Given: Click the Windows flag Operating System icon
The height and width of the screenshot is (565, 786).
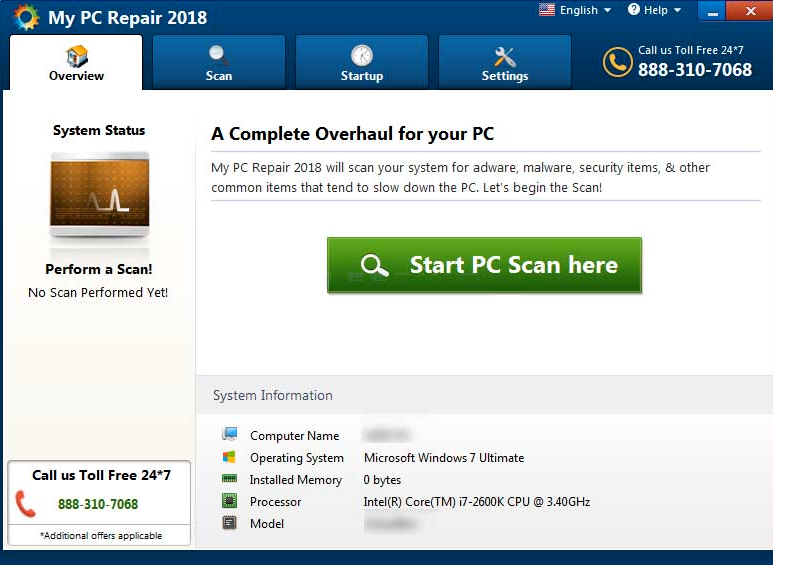Looking at the screenshot, I should coord(230,457).
